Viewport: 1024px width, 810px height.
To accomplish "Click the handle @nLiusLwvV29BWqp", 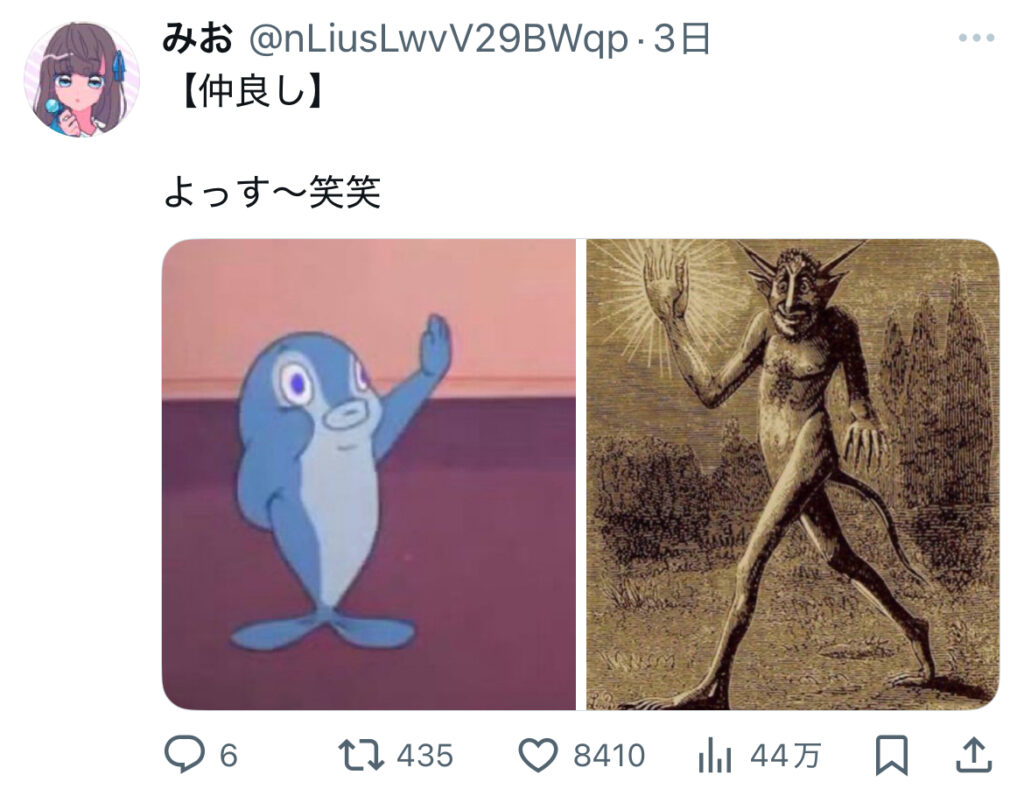I will click(x=438, y=39).
